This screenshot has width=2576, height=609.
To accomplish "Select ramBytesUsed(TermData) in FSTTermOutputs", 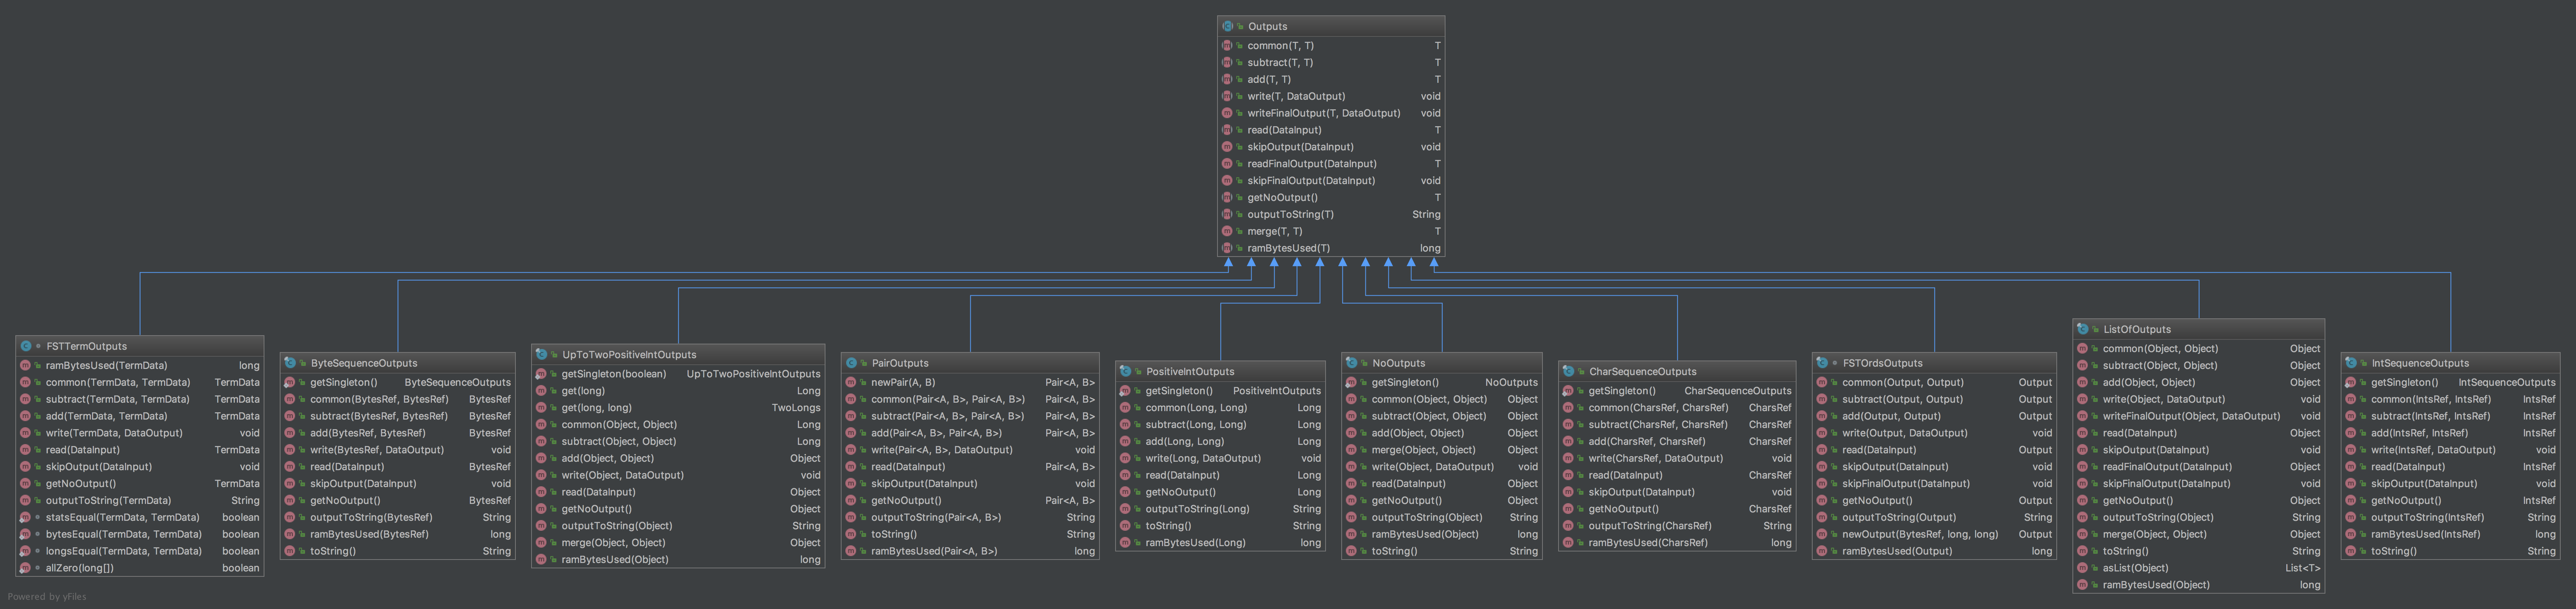I will [107, 365].
